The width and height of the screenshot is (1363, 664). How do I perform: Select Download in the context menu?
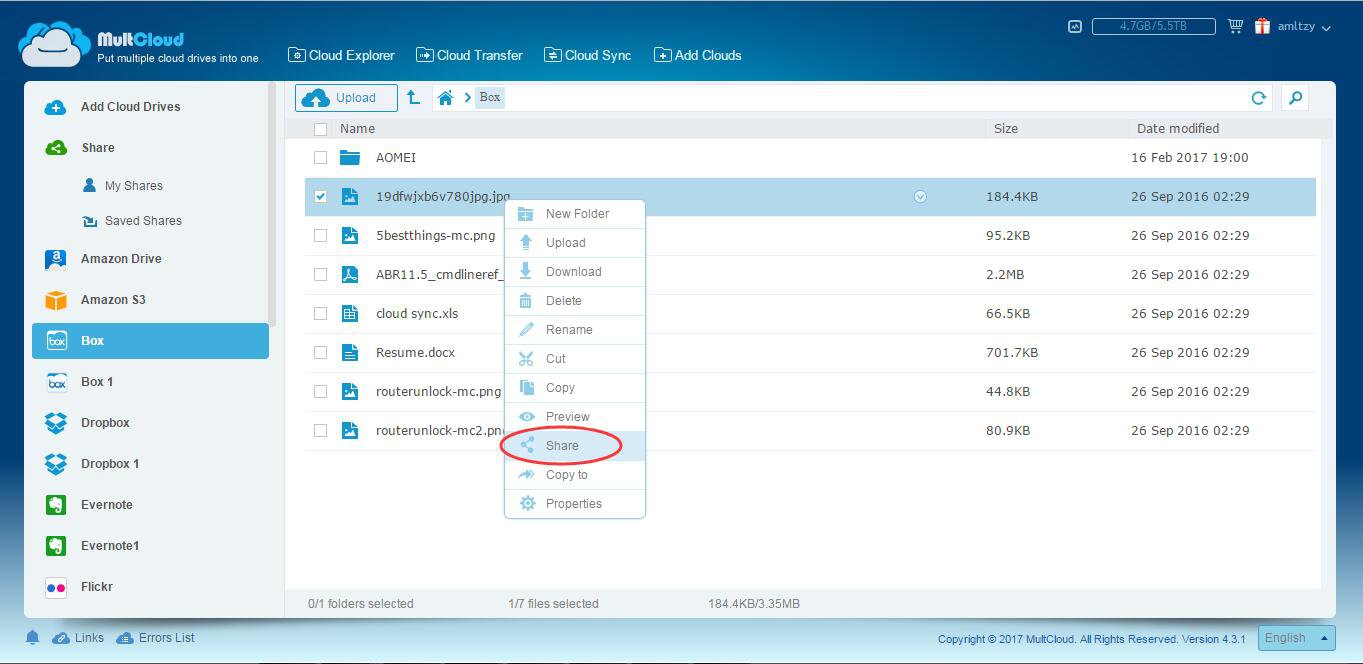point(573,272)
